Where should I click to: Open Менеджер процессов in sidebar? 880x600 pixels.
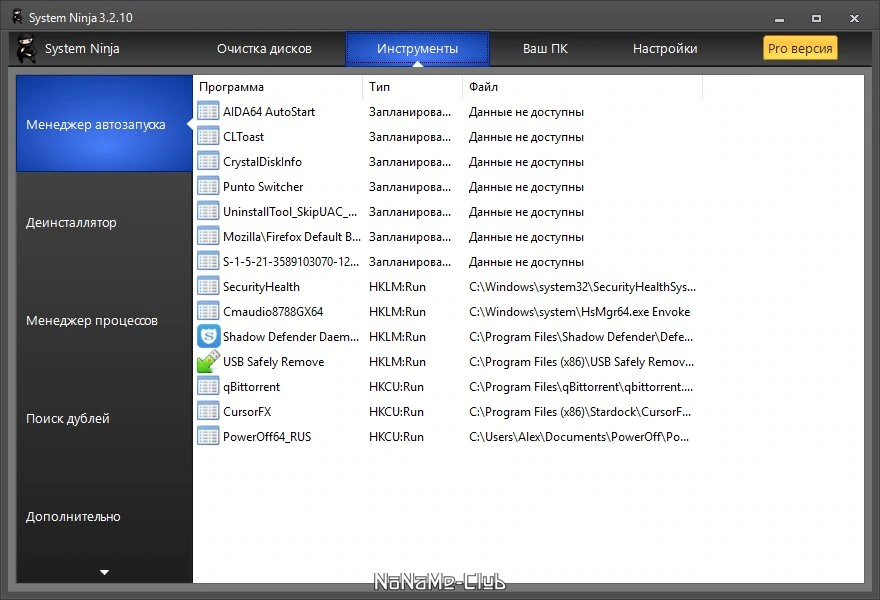pyautogui.click(x=91, y=320)
